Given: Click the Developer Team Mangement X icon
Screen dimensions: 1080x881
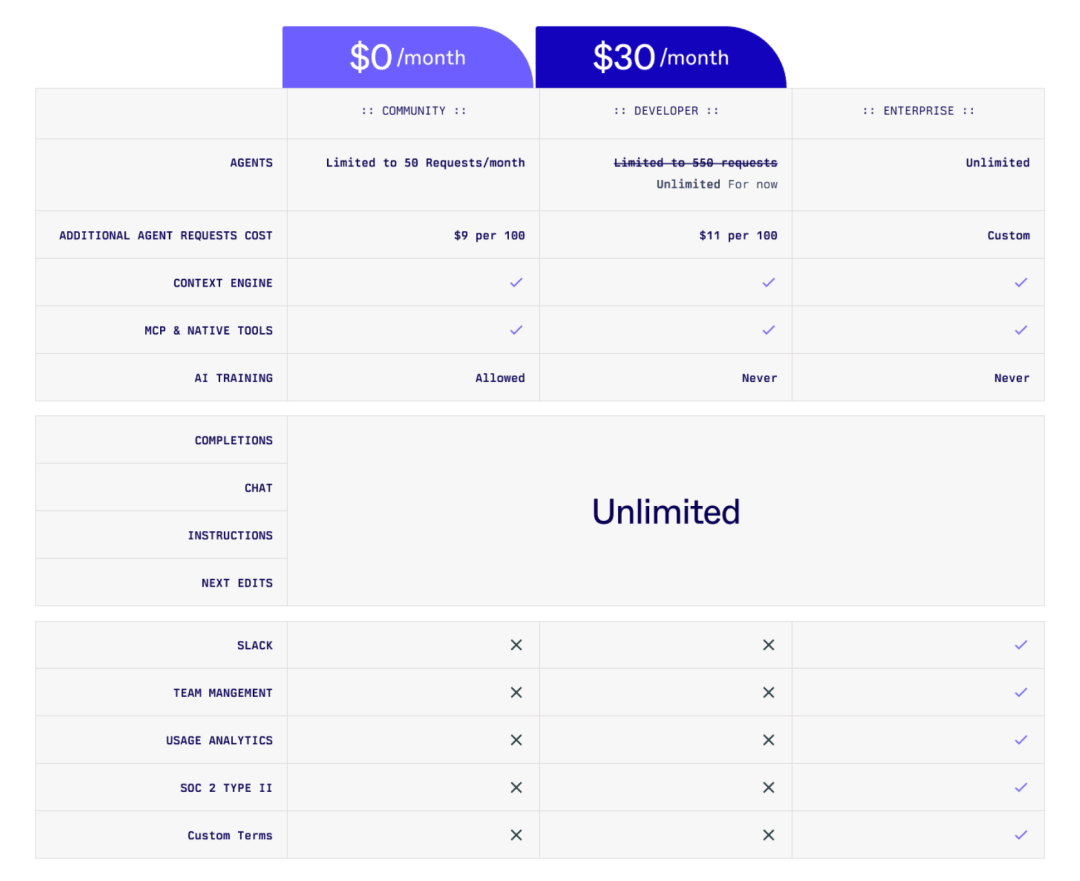Looking at the screenshot, I should point(768,692).
